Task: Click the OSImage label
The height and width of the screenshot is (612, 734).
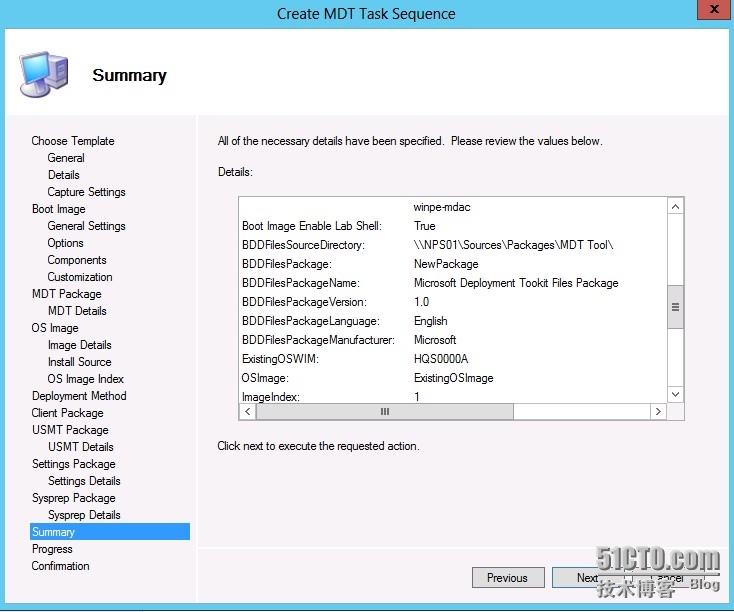Action: coord(265,378)
